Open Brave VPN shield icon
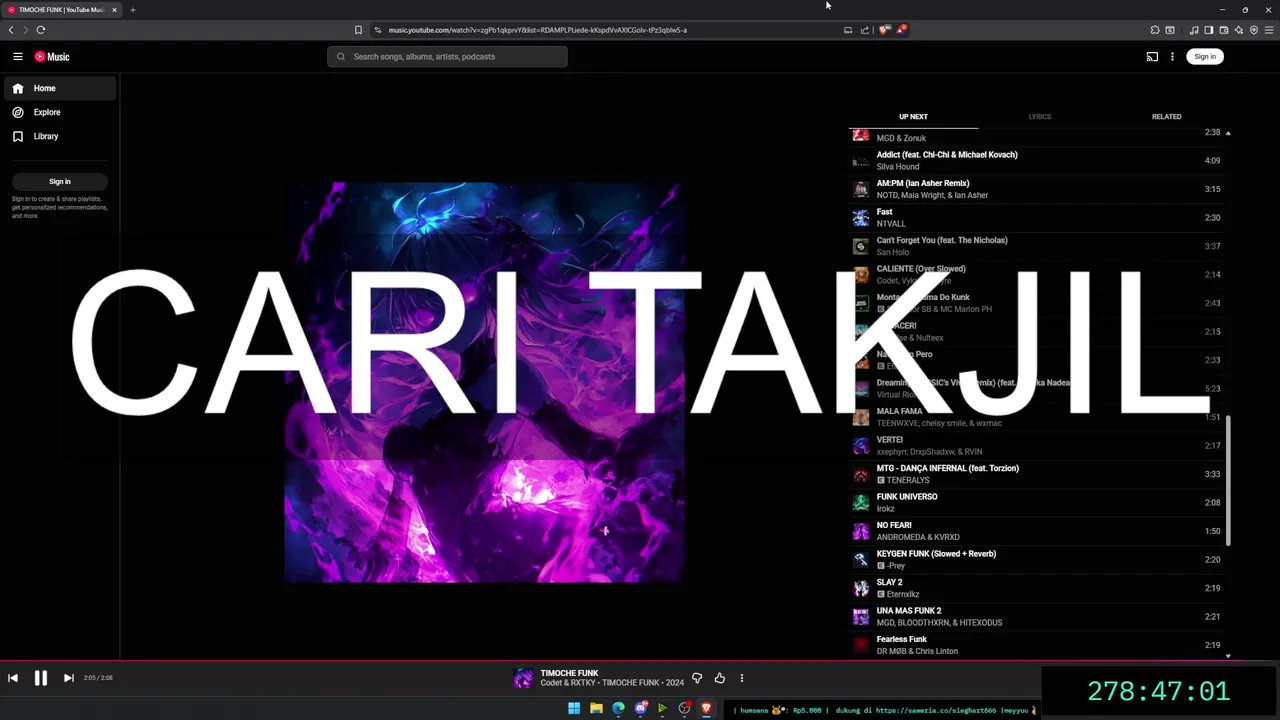 point(1254,30)
